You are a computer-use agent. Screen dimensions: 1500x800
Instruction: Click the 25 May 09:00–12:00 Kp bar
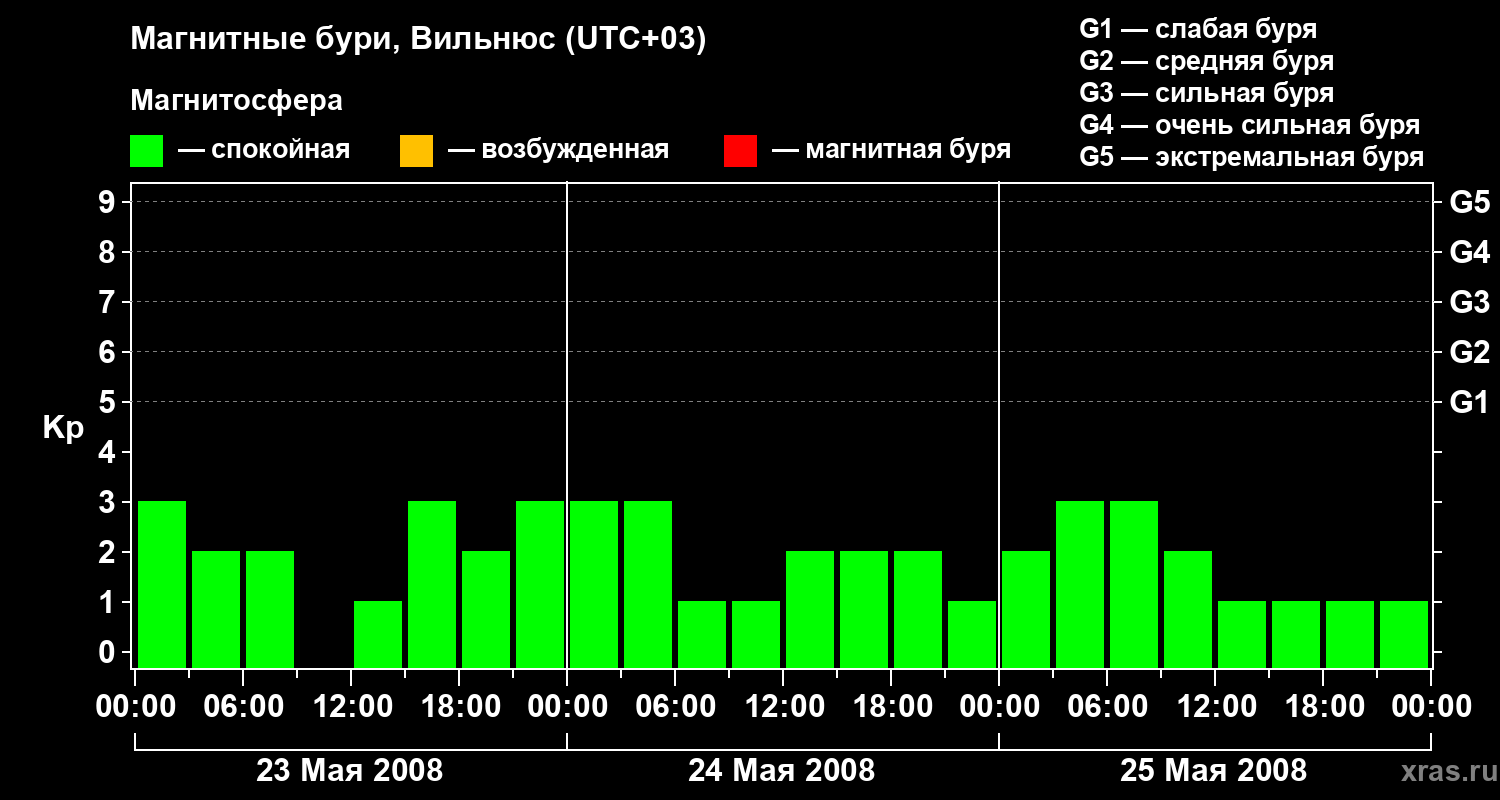1188,609
